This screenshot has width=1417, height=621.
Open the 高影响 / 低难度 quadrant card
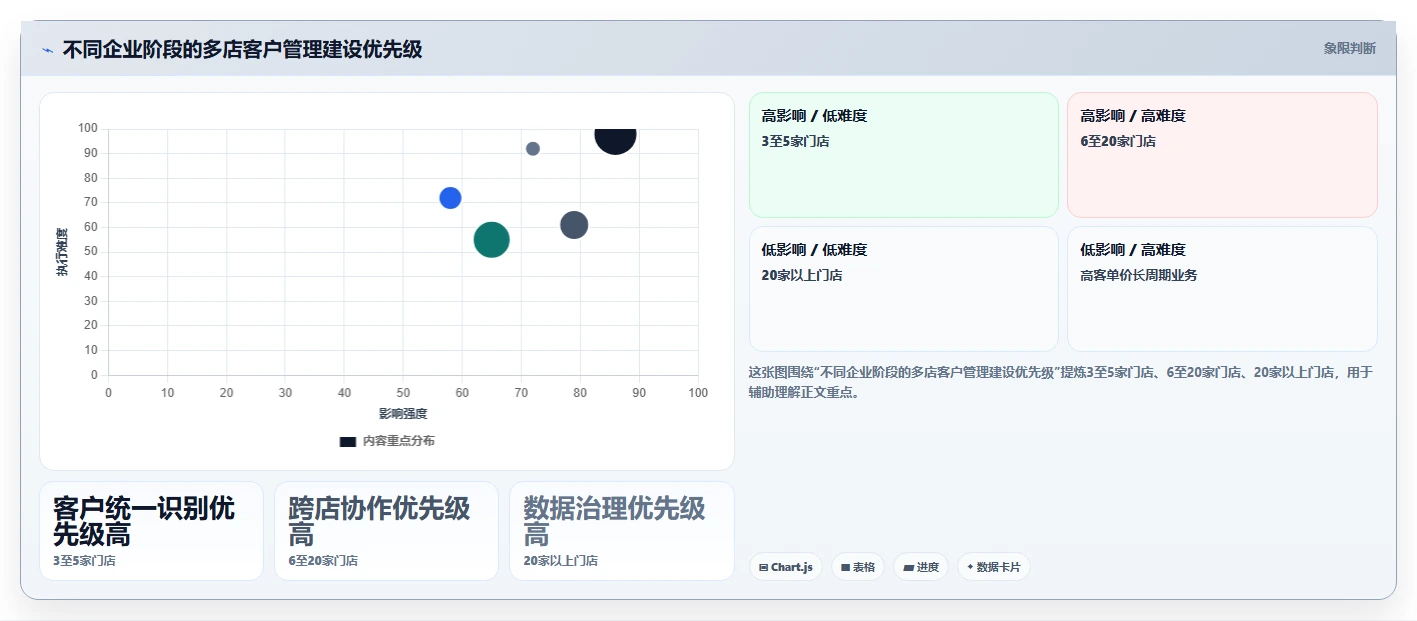pos(904,155)
